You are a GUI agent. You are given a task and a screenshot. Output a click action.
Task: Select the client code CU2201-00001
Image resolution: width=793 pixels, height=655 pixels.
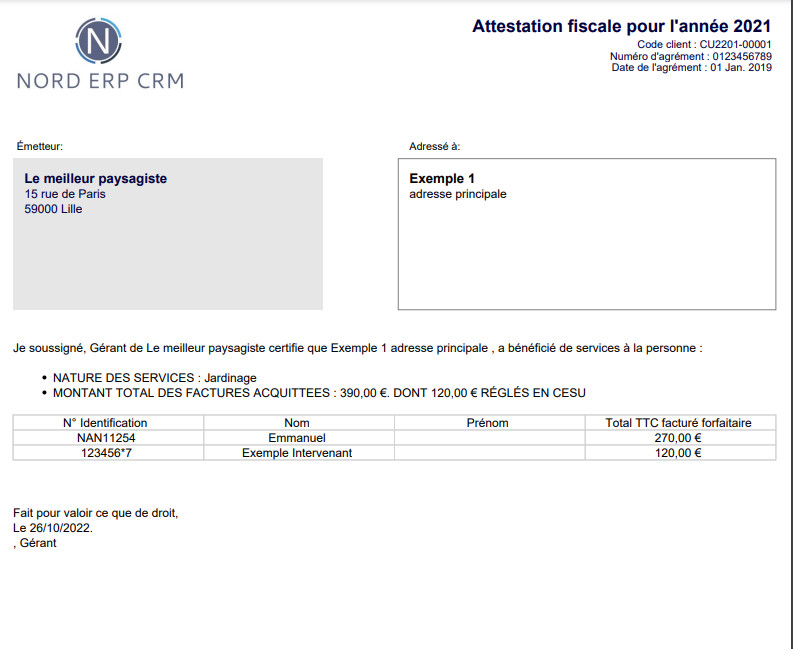click(x=735, y=45)
